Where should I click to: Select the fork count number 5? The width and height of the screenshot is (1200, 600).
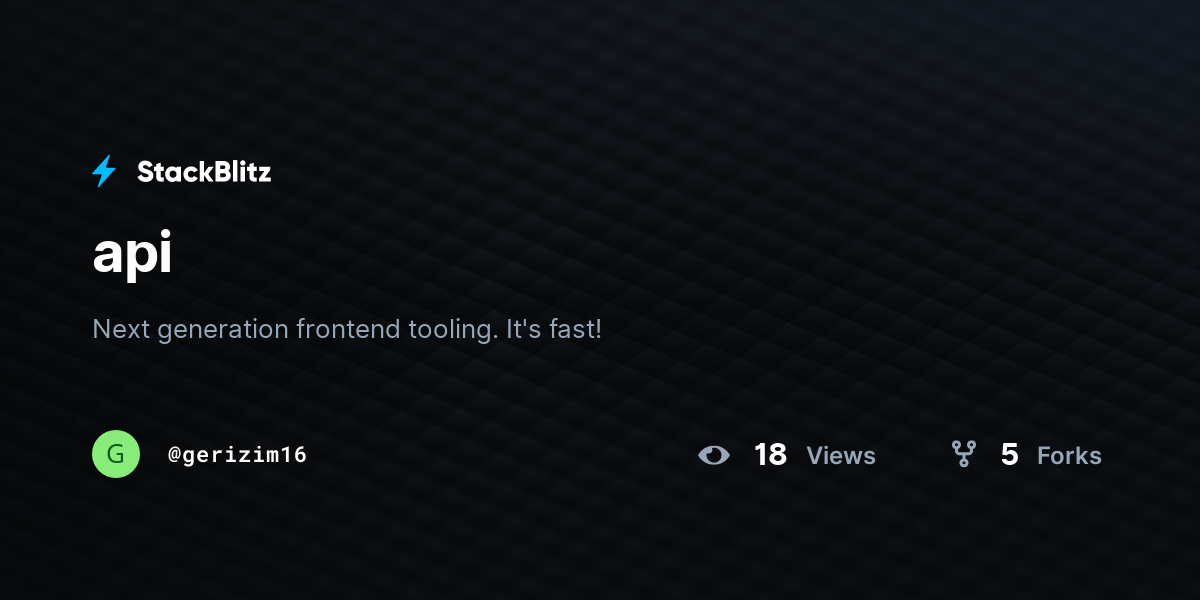click(x=1009, y=455)
